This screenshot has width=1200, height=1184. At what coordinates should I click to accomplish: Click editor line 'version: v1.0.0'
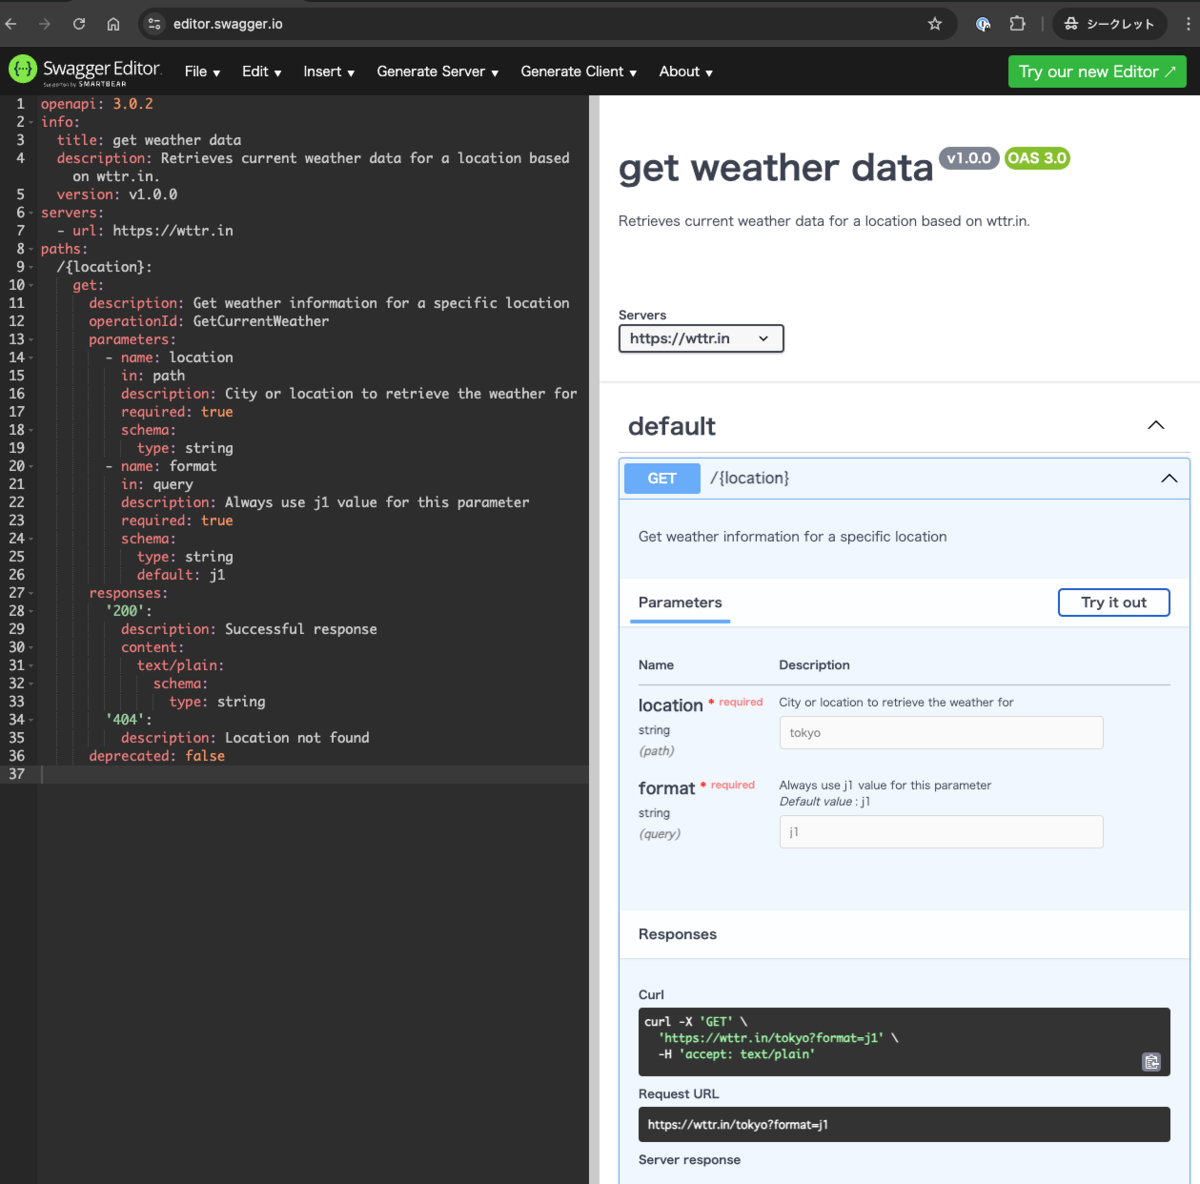[x=117, y=195]
